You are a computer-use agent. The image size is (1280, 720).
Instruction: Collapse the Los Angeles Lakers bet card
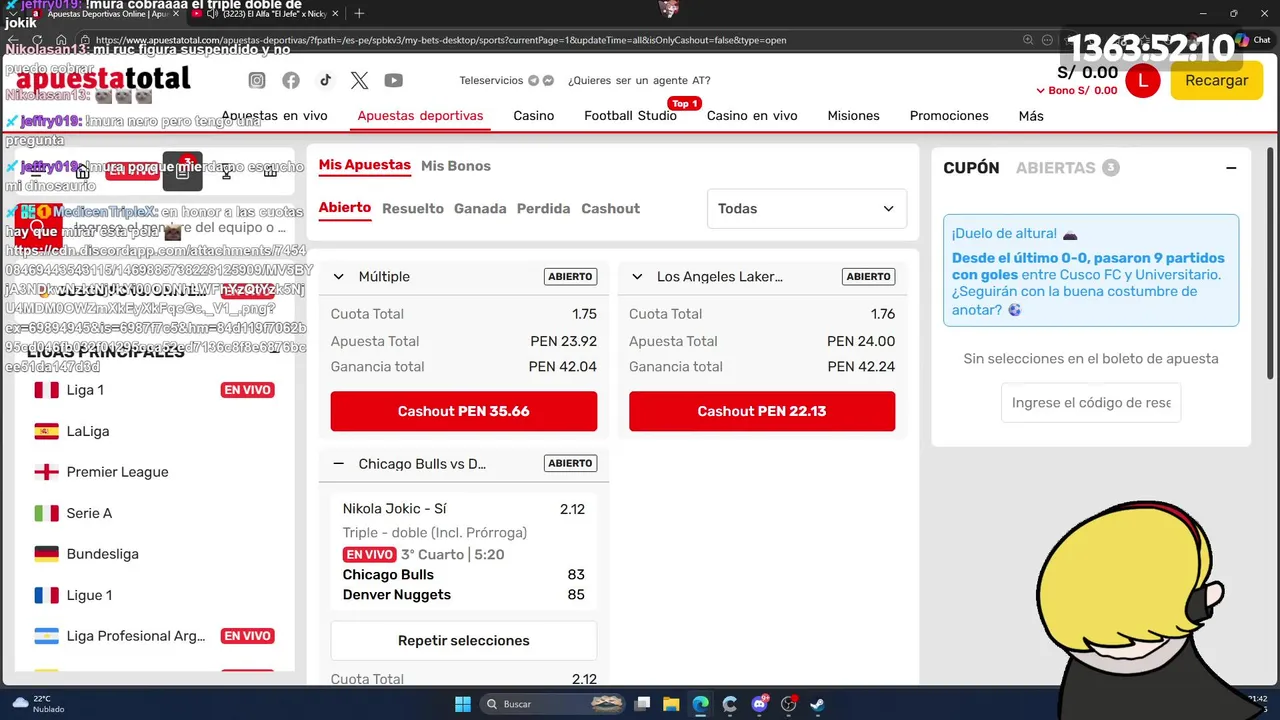point(637,277)
